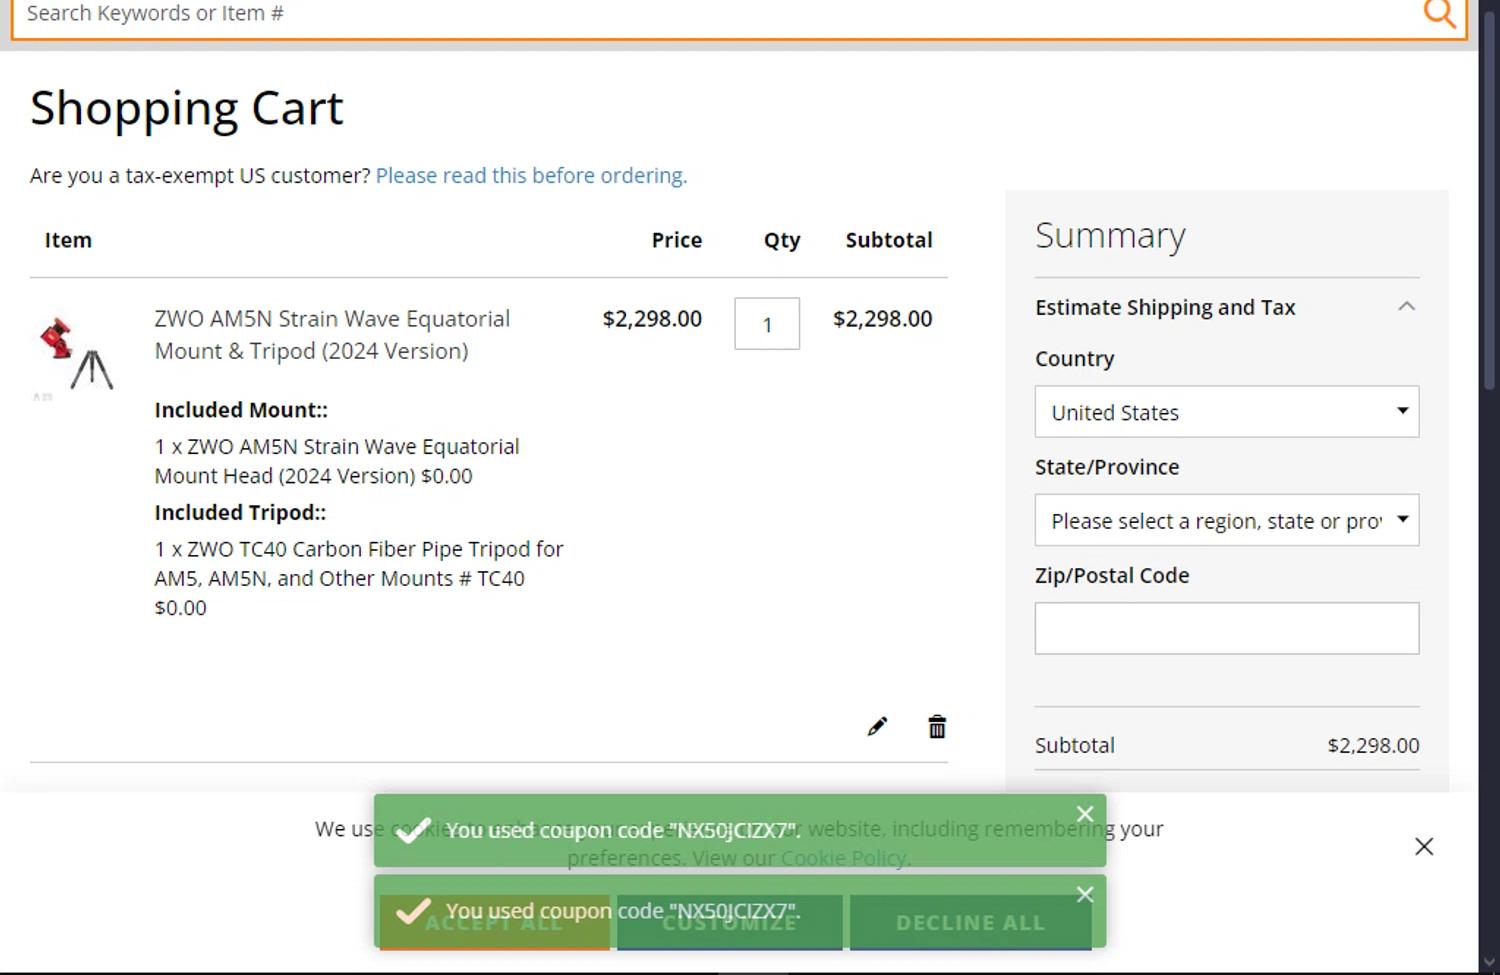Remove the item with the trash icon
The width and height of the screenshot is (1500, 975).
(937, 727)
